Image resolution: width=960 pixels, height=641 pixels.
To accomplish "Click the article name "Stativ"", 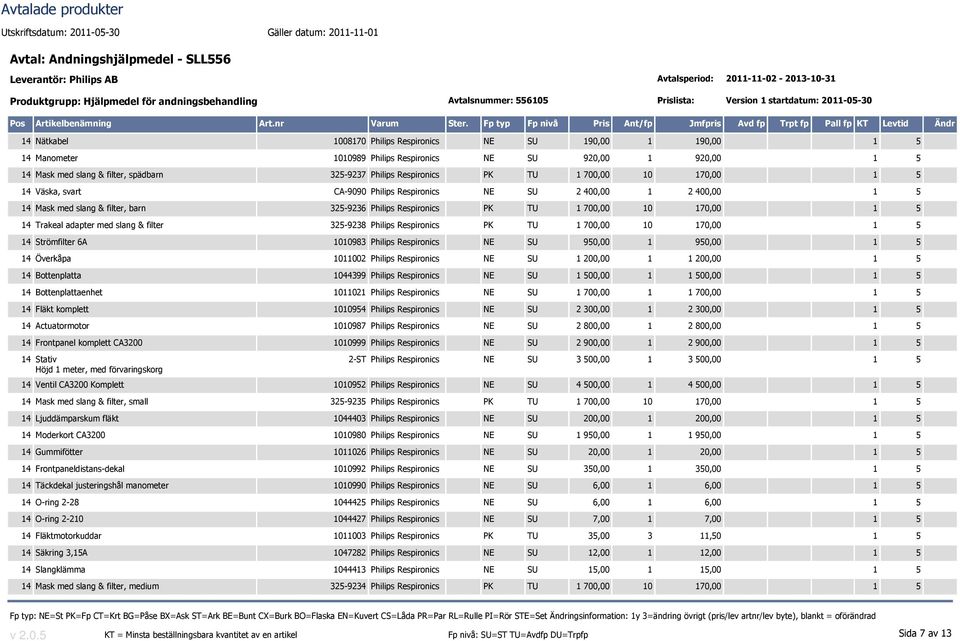I will click(46, 359).
